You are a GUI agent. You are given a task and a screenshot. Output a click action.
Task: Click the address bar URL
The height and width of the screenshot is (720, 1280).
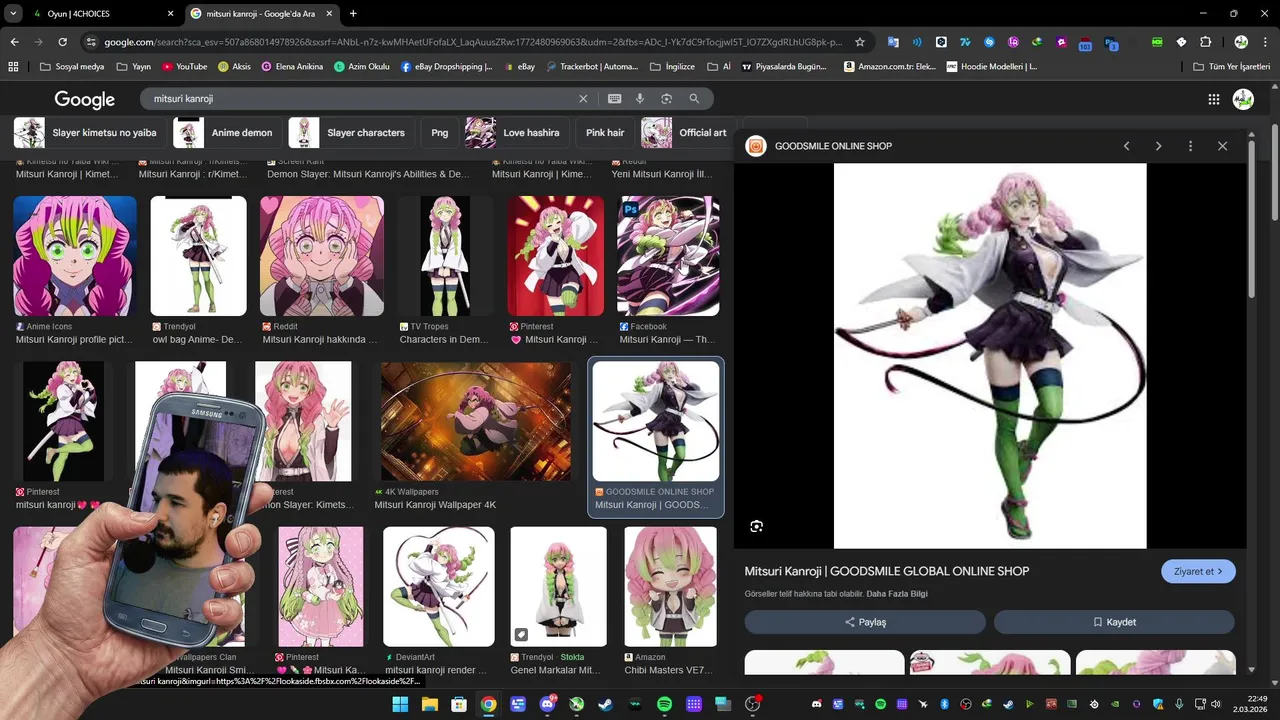[x=473, y=42]
